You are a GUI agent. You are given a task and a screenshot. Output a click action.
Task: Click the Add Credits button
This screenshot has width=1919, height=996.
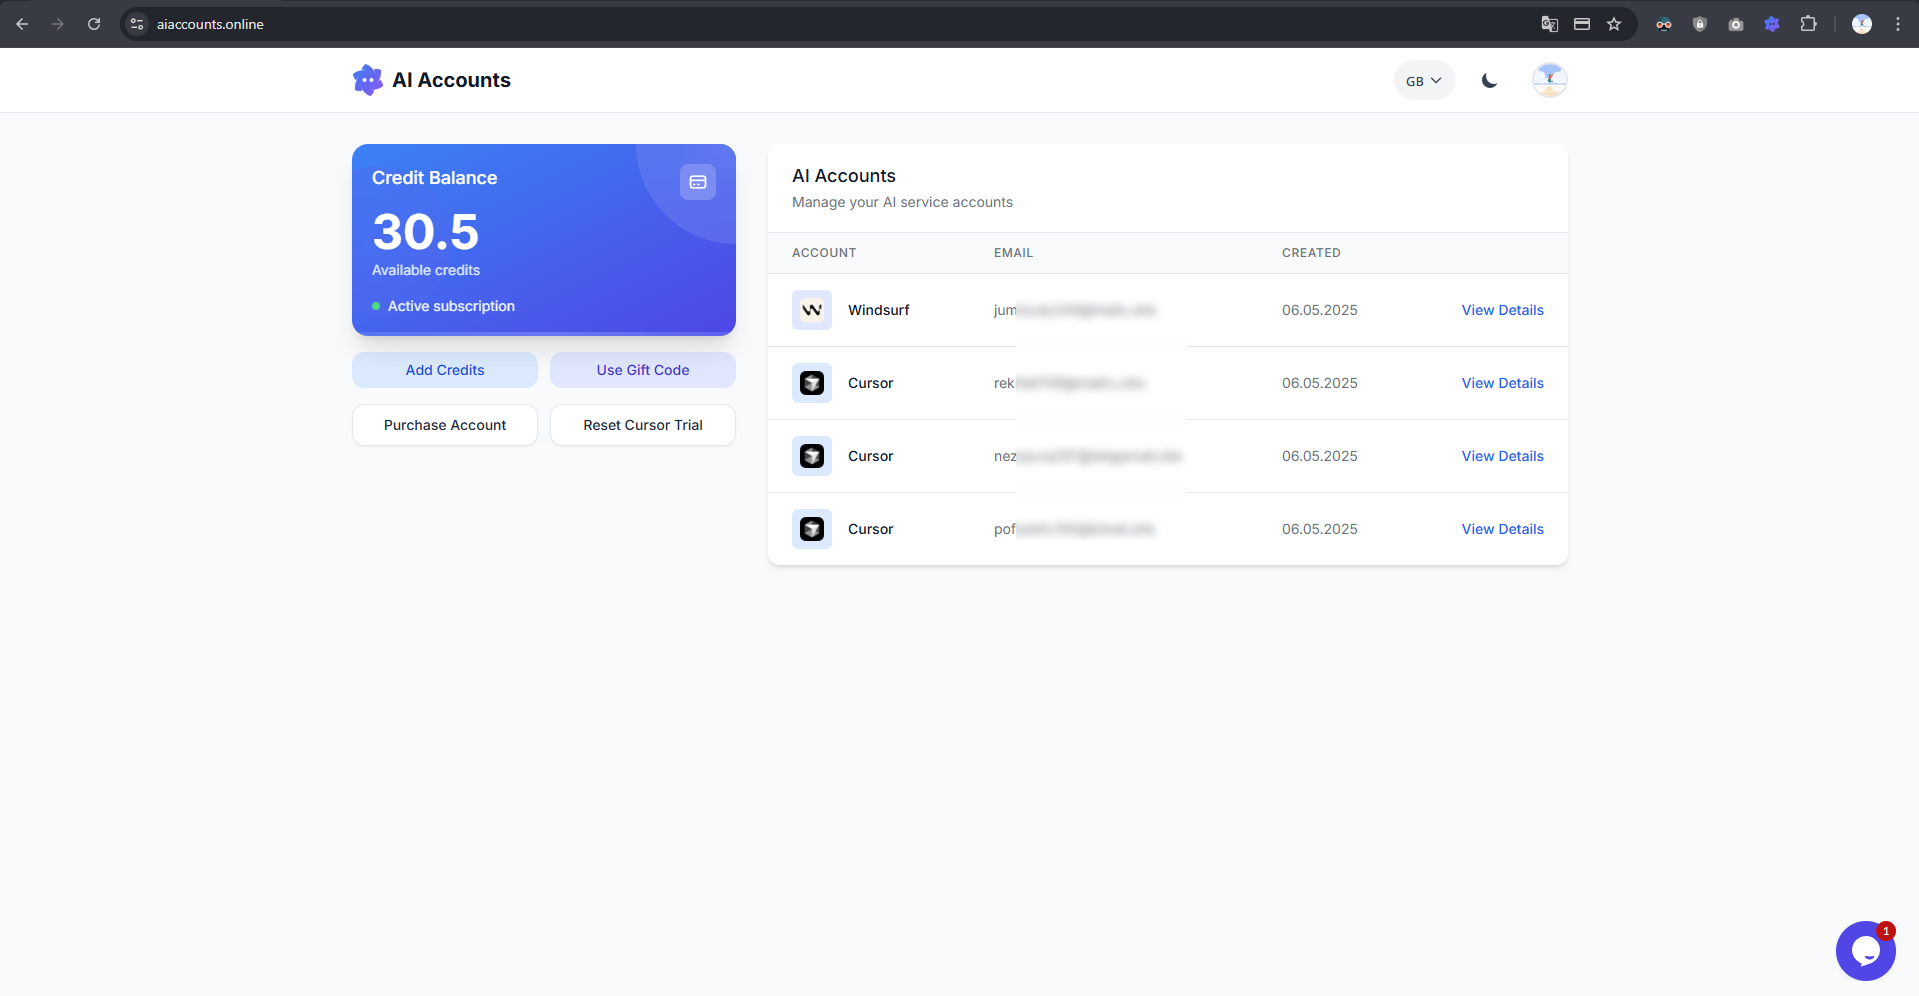click(x=445, y=370)
